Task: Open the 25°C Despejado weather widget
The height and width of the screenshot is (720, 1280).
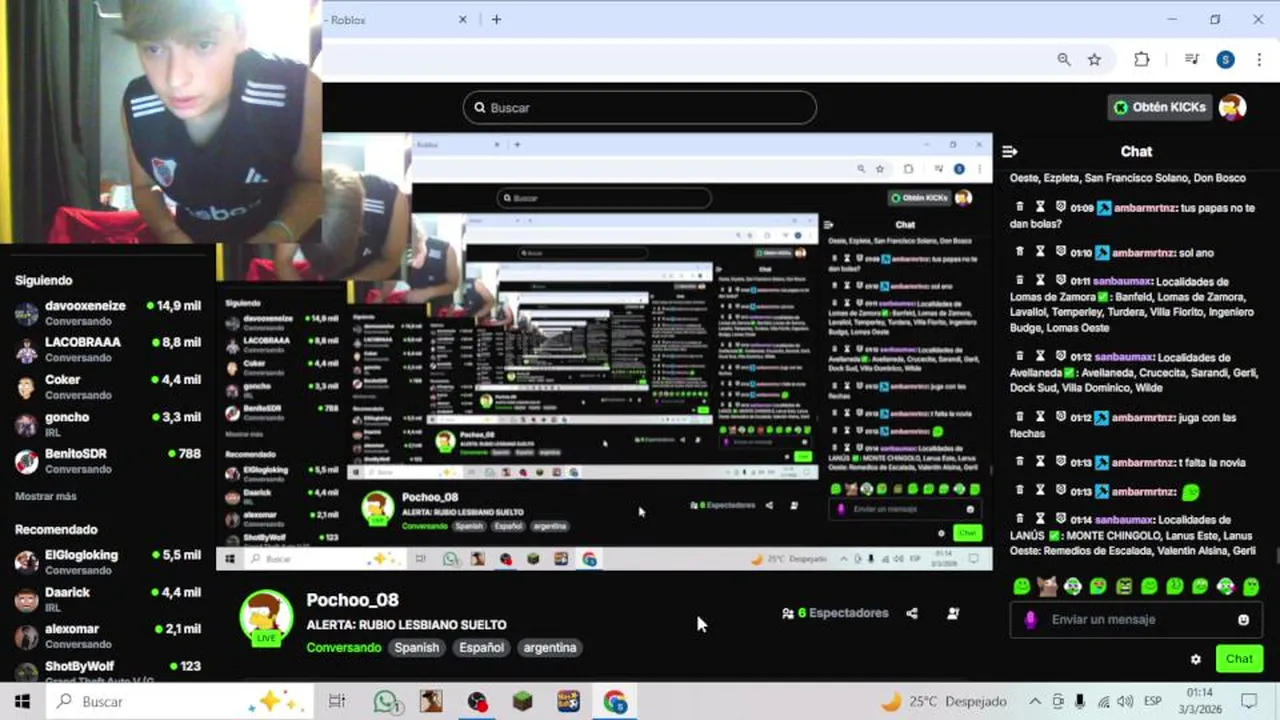Action: point(943,702)
